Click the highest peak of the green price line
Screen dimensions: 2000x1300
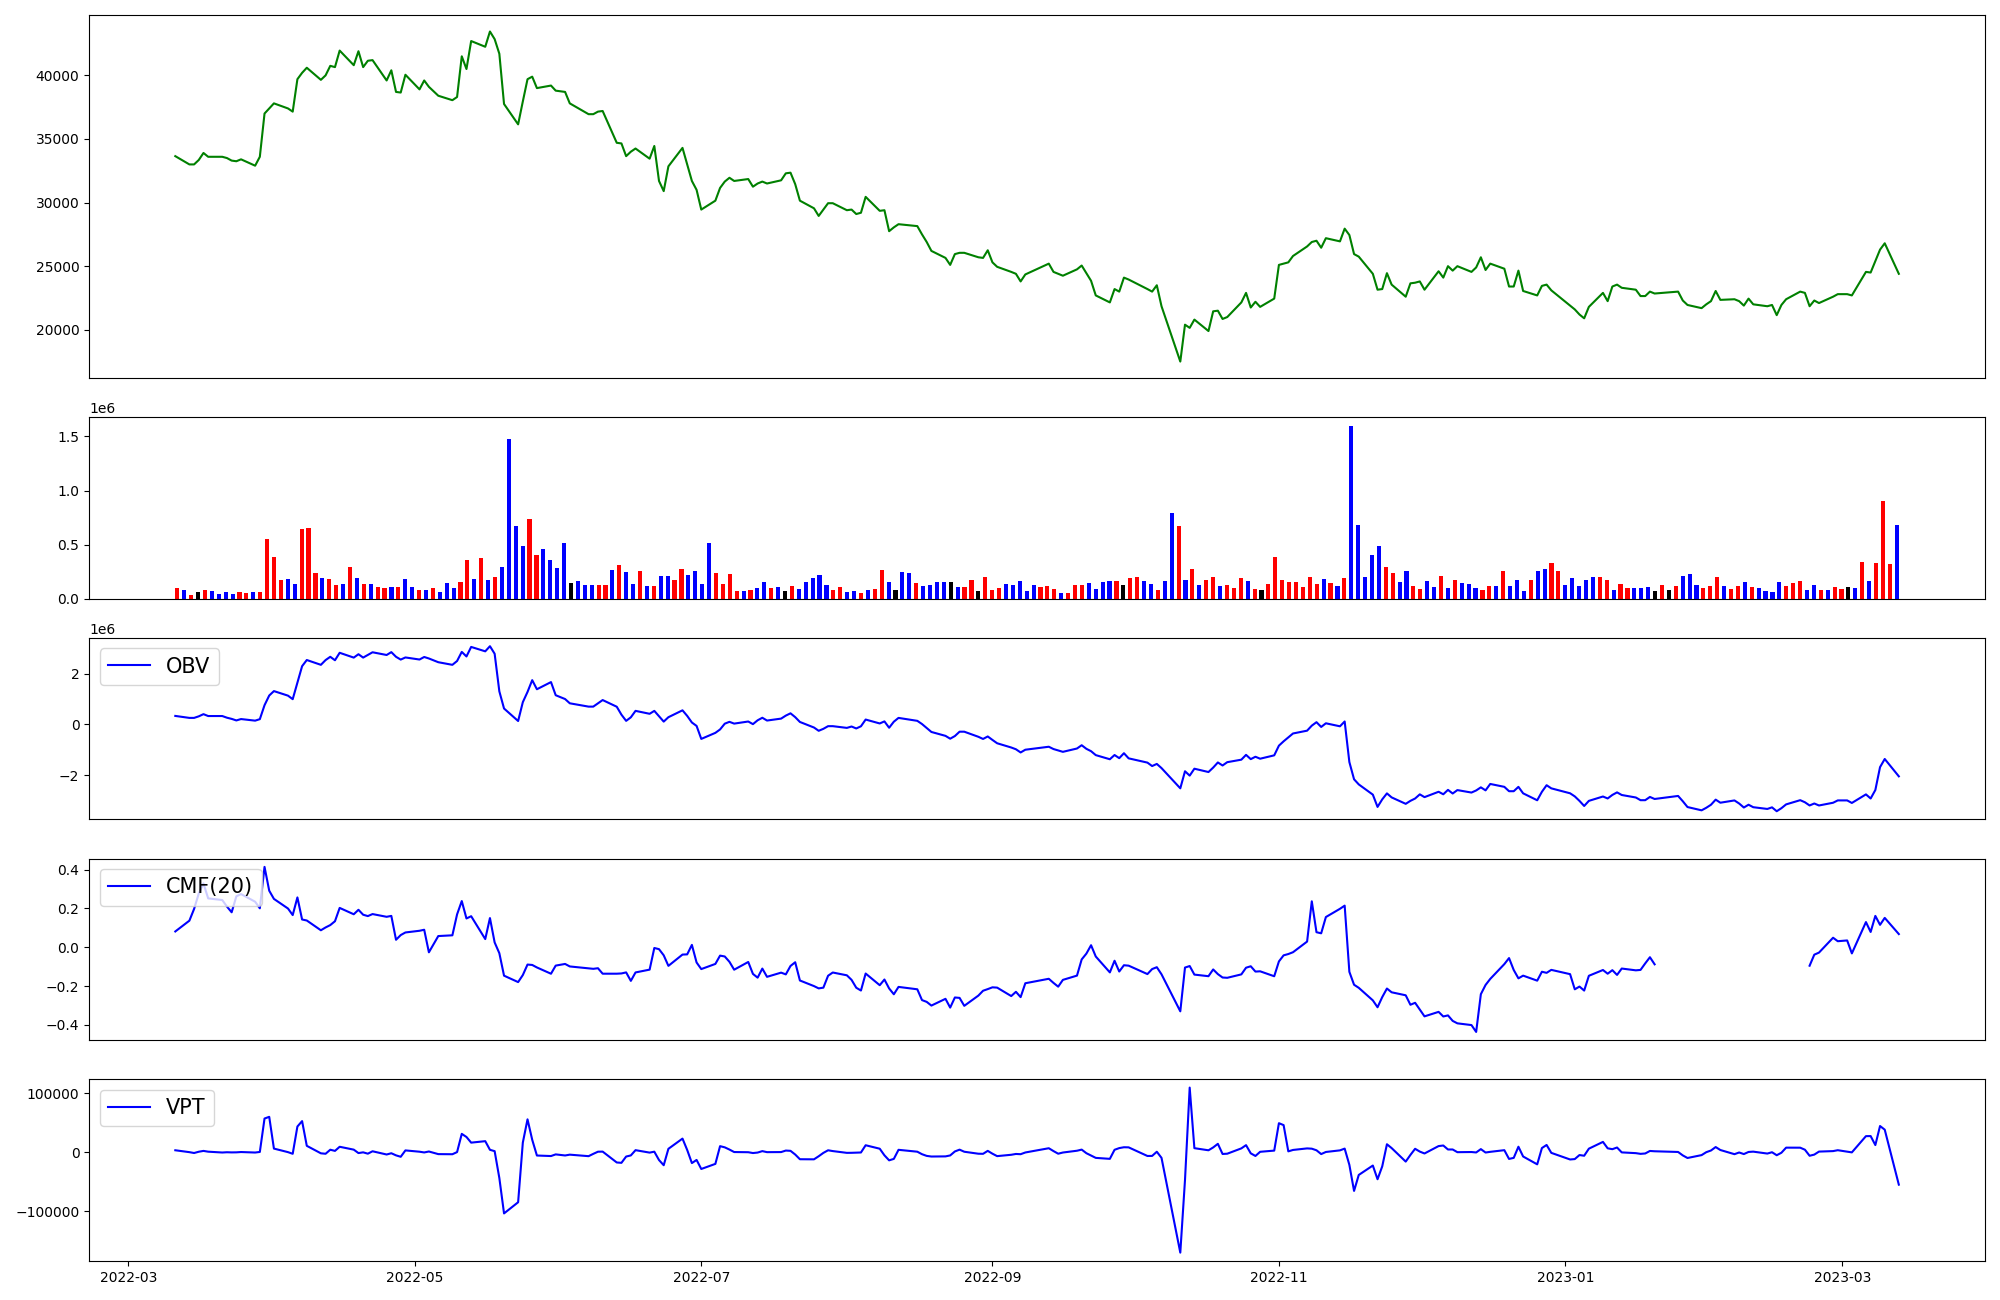tap(489, 32)
